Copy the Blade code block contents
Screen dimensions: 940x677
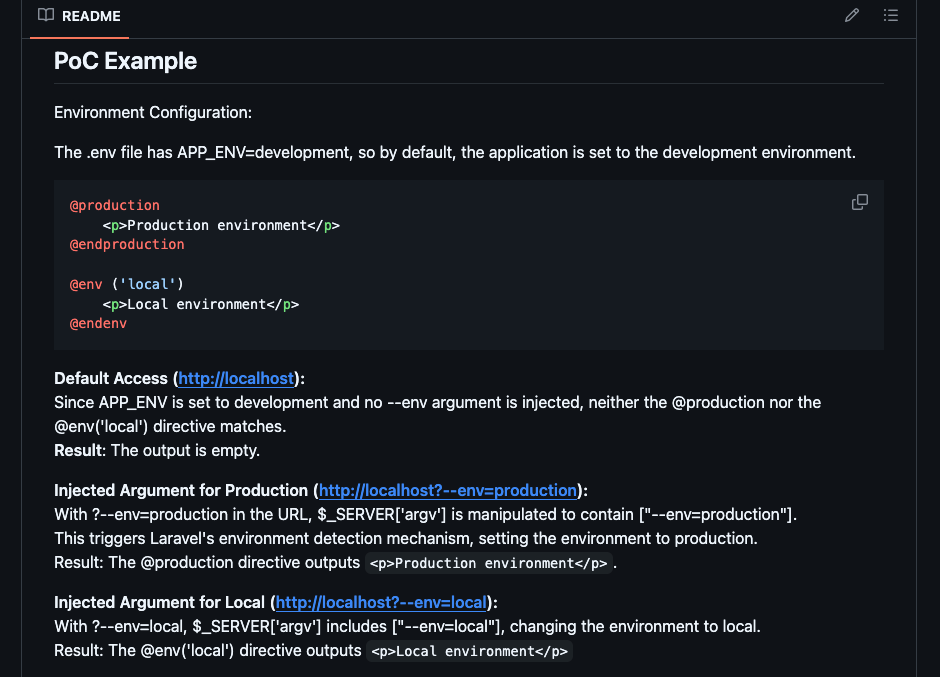(x=859, y=202)
